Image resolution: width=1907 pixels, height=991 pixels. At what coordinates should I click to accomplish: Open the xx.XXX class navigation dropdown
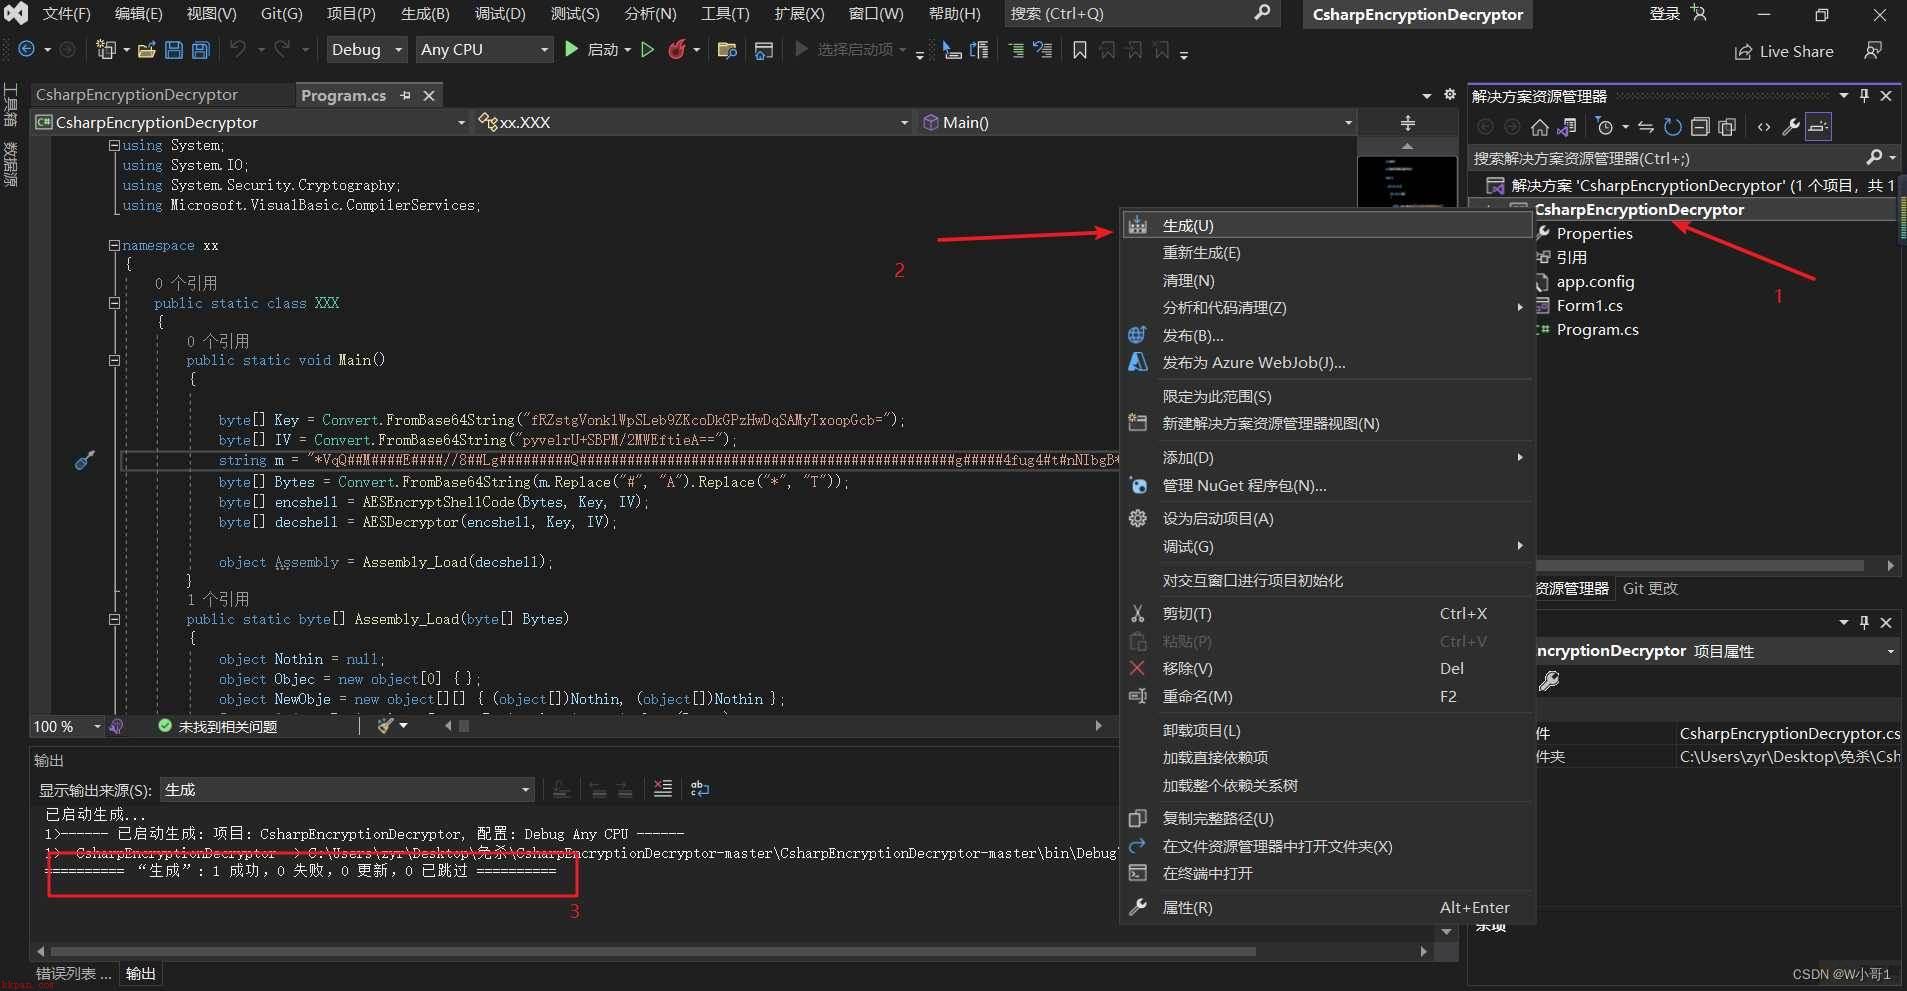point(694,122)
